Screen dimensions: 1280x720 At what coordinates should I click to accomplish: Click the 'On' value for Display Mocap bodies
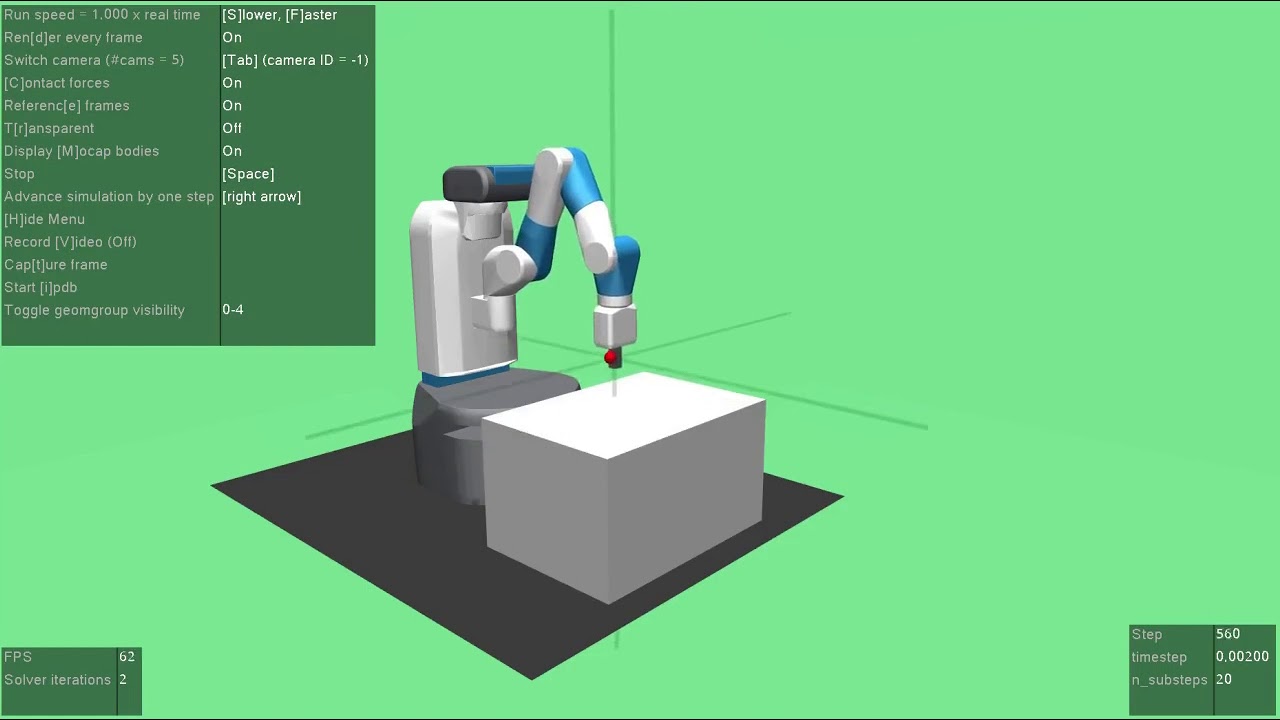pos(232,151)
